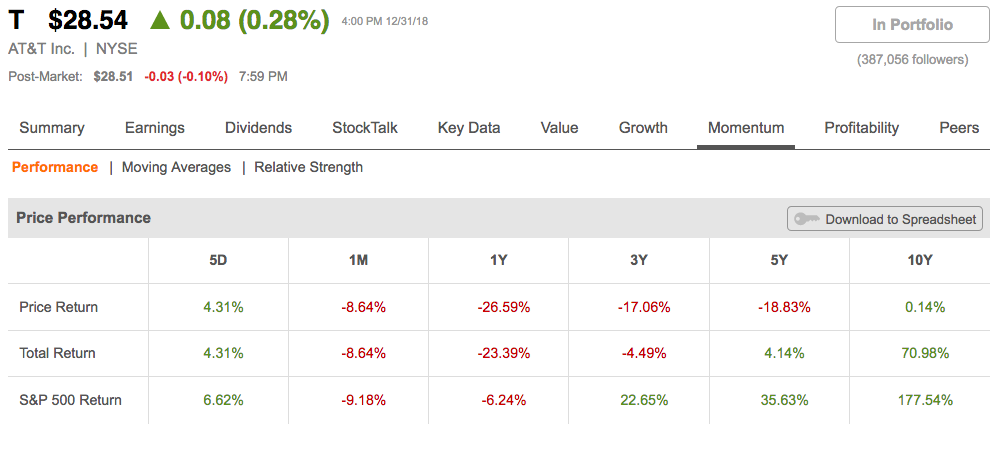Open the Dividends tab
Image resolution: width=995 pixels, height=467 pixels.
(x=258, y=128)
